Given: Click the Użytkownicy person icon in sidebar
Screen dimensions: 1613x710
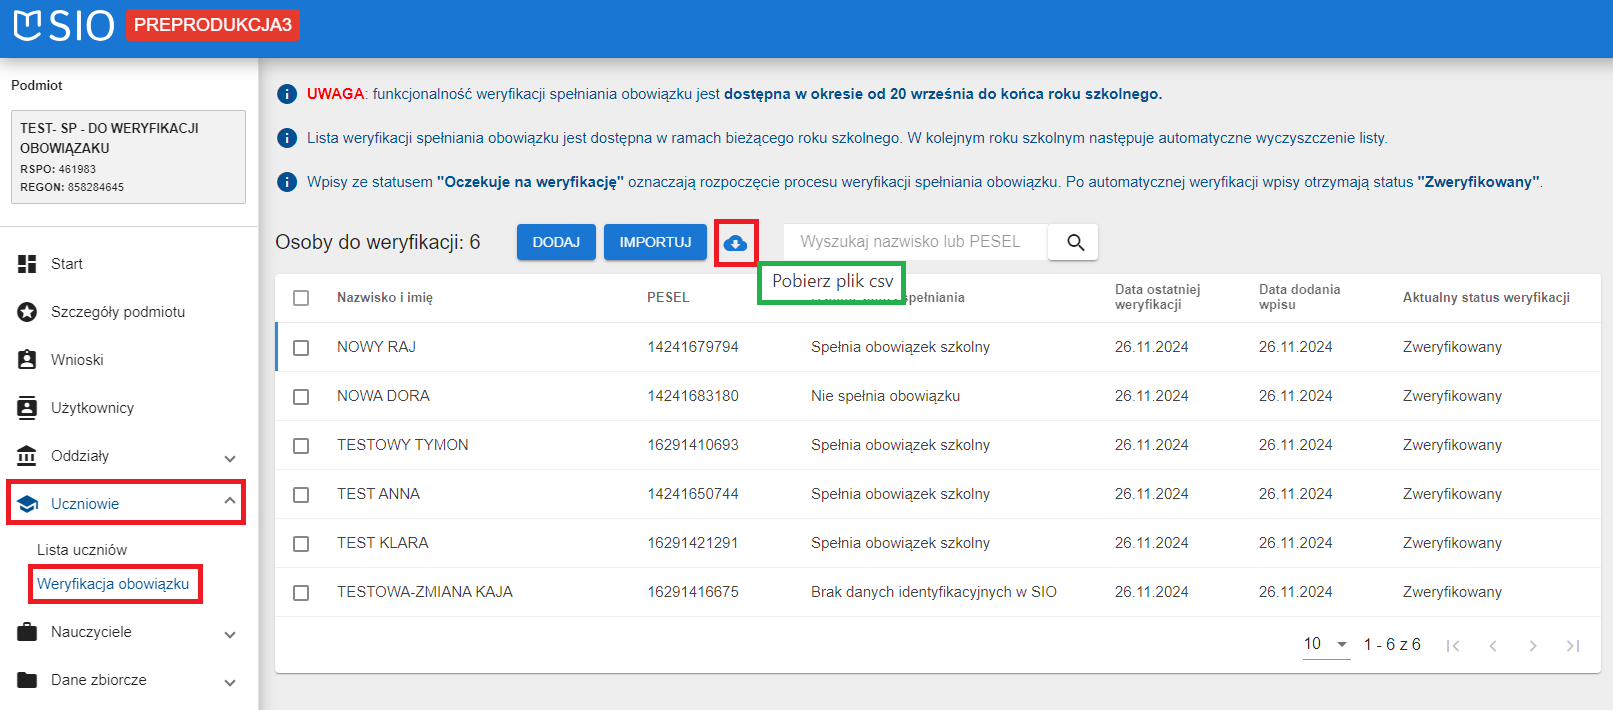Looking at the screenshot, I should [27, 408].
